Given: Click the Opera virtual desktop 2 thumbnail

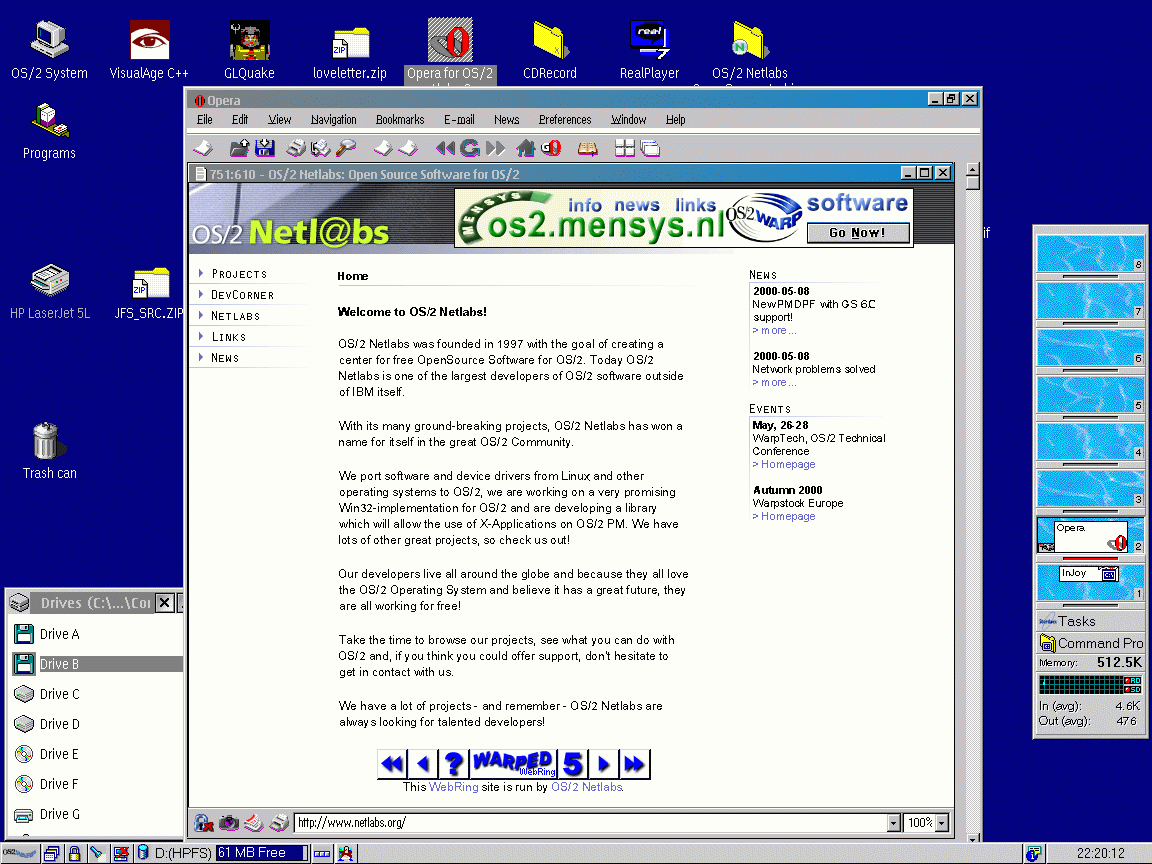Looking at the screenshot, I should 1090,536.
